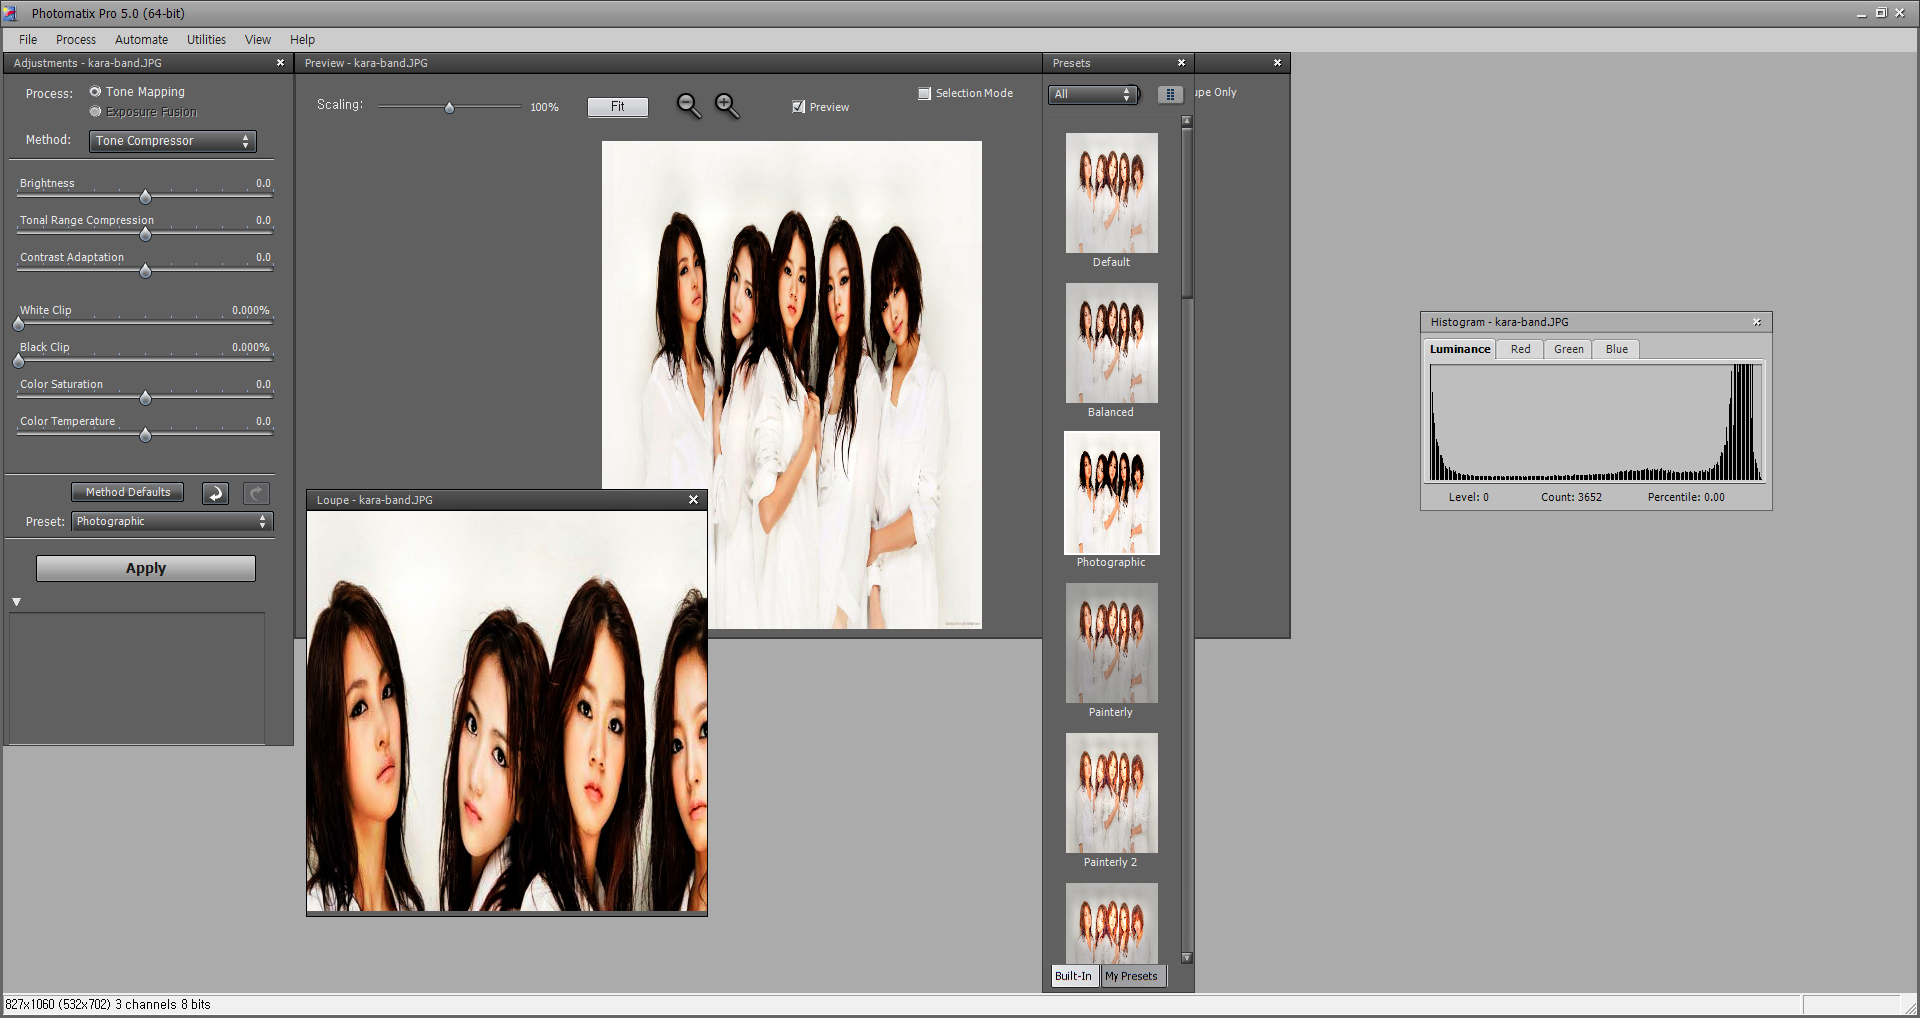Open the Help menu
This screenshot has width=1920, height=1018.
tap(302, 40)
